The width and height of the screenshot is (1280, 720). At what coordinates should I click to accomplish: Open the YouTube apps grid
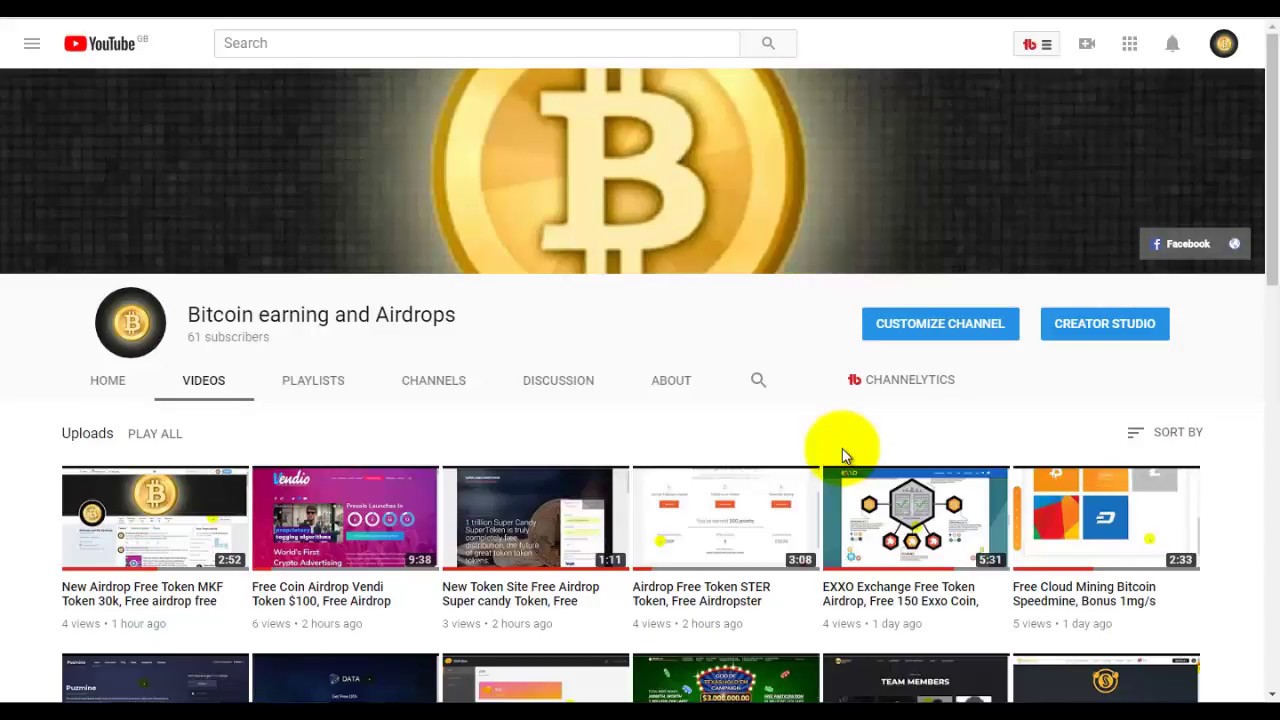coord(1130,44)
